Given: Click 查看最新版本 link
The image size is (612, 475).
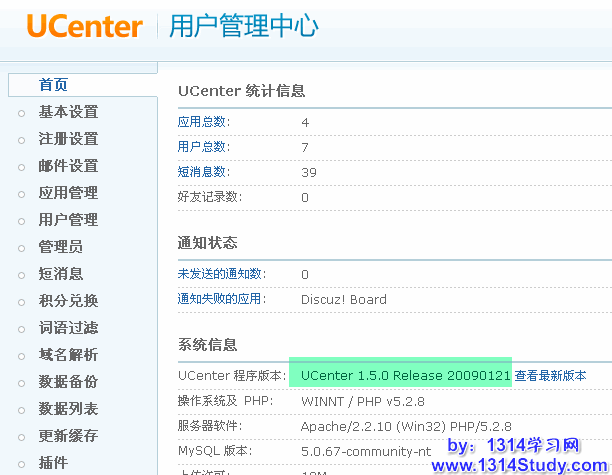Looking at the screenshot, I should click(x=550, y=376).
